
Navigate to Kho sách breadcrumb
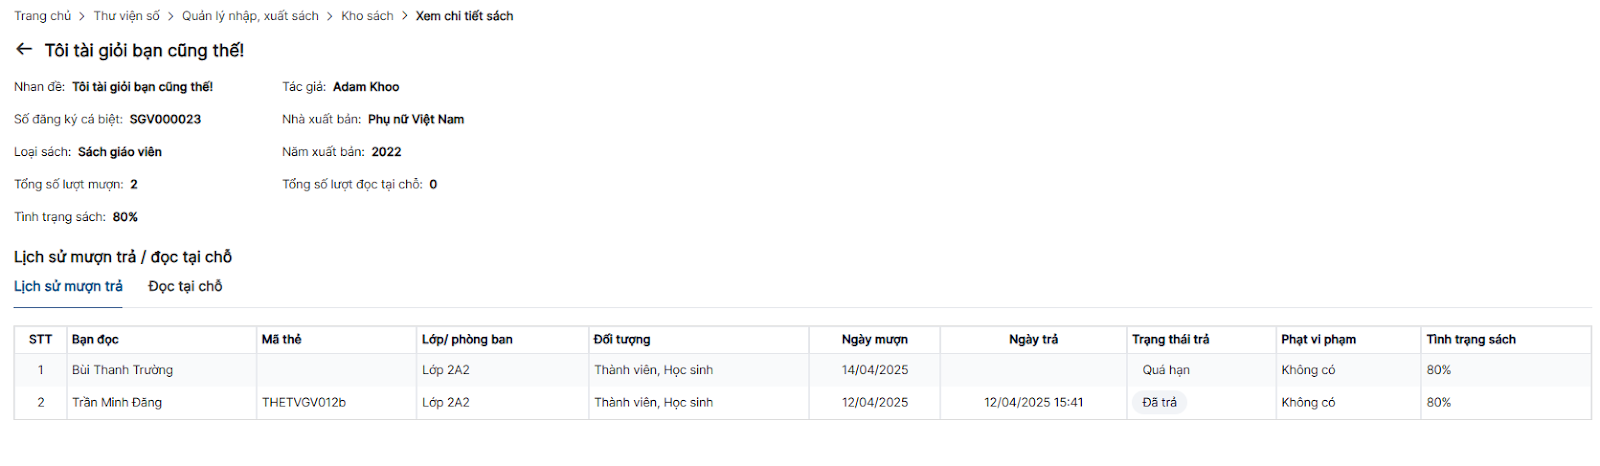click(x=367, y=16)
